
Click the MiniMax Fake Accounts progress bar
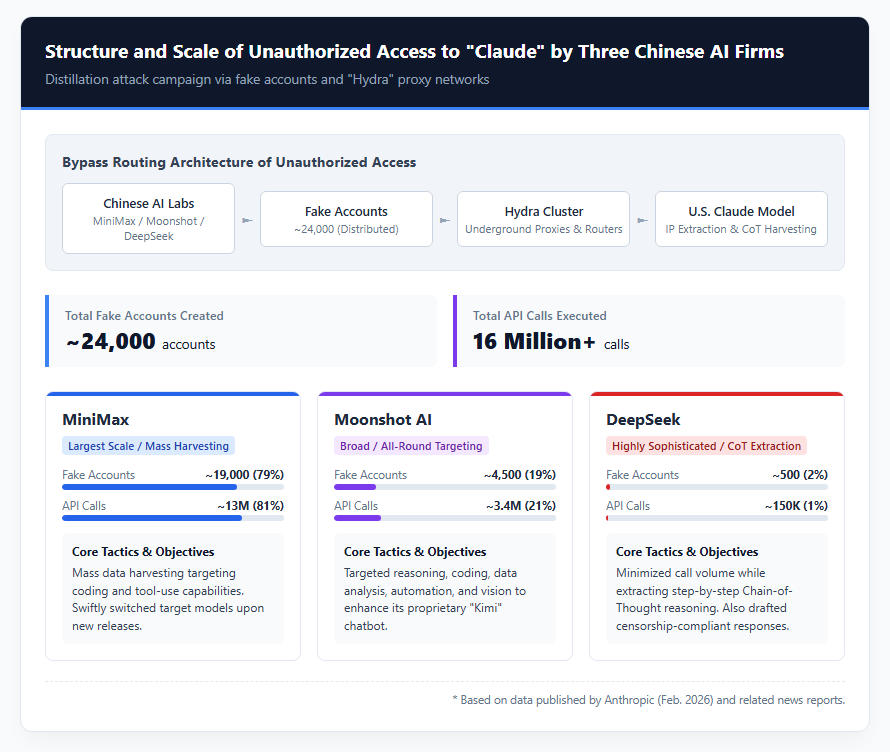pyautogui.click(x=173, y=487)
